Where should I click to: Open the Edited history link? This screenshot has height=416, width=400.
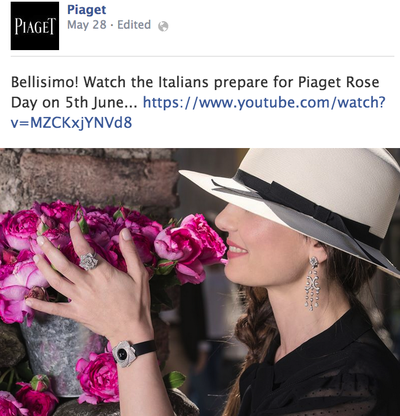click(x=134, y=25)
